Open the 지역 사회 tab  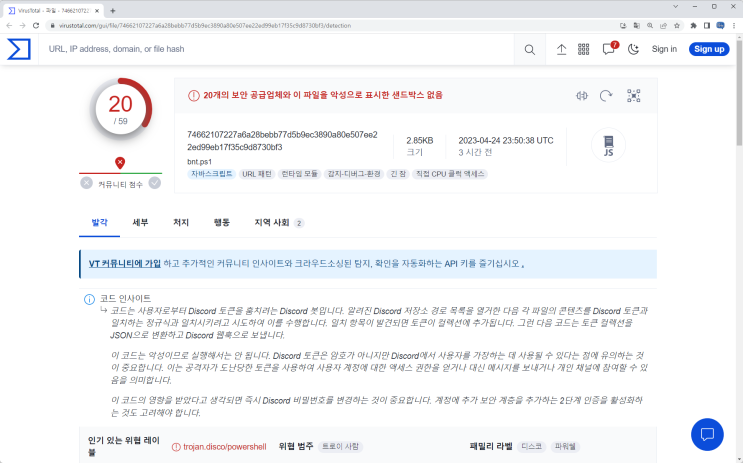click(x=279, y=222)
